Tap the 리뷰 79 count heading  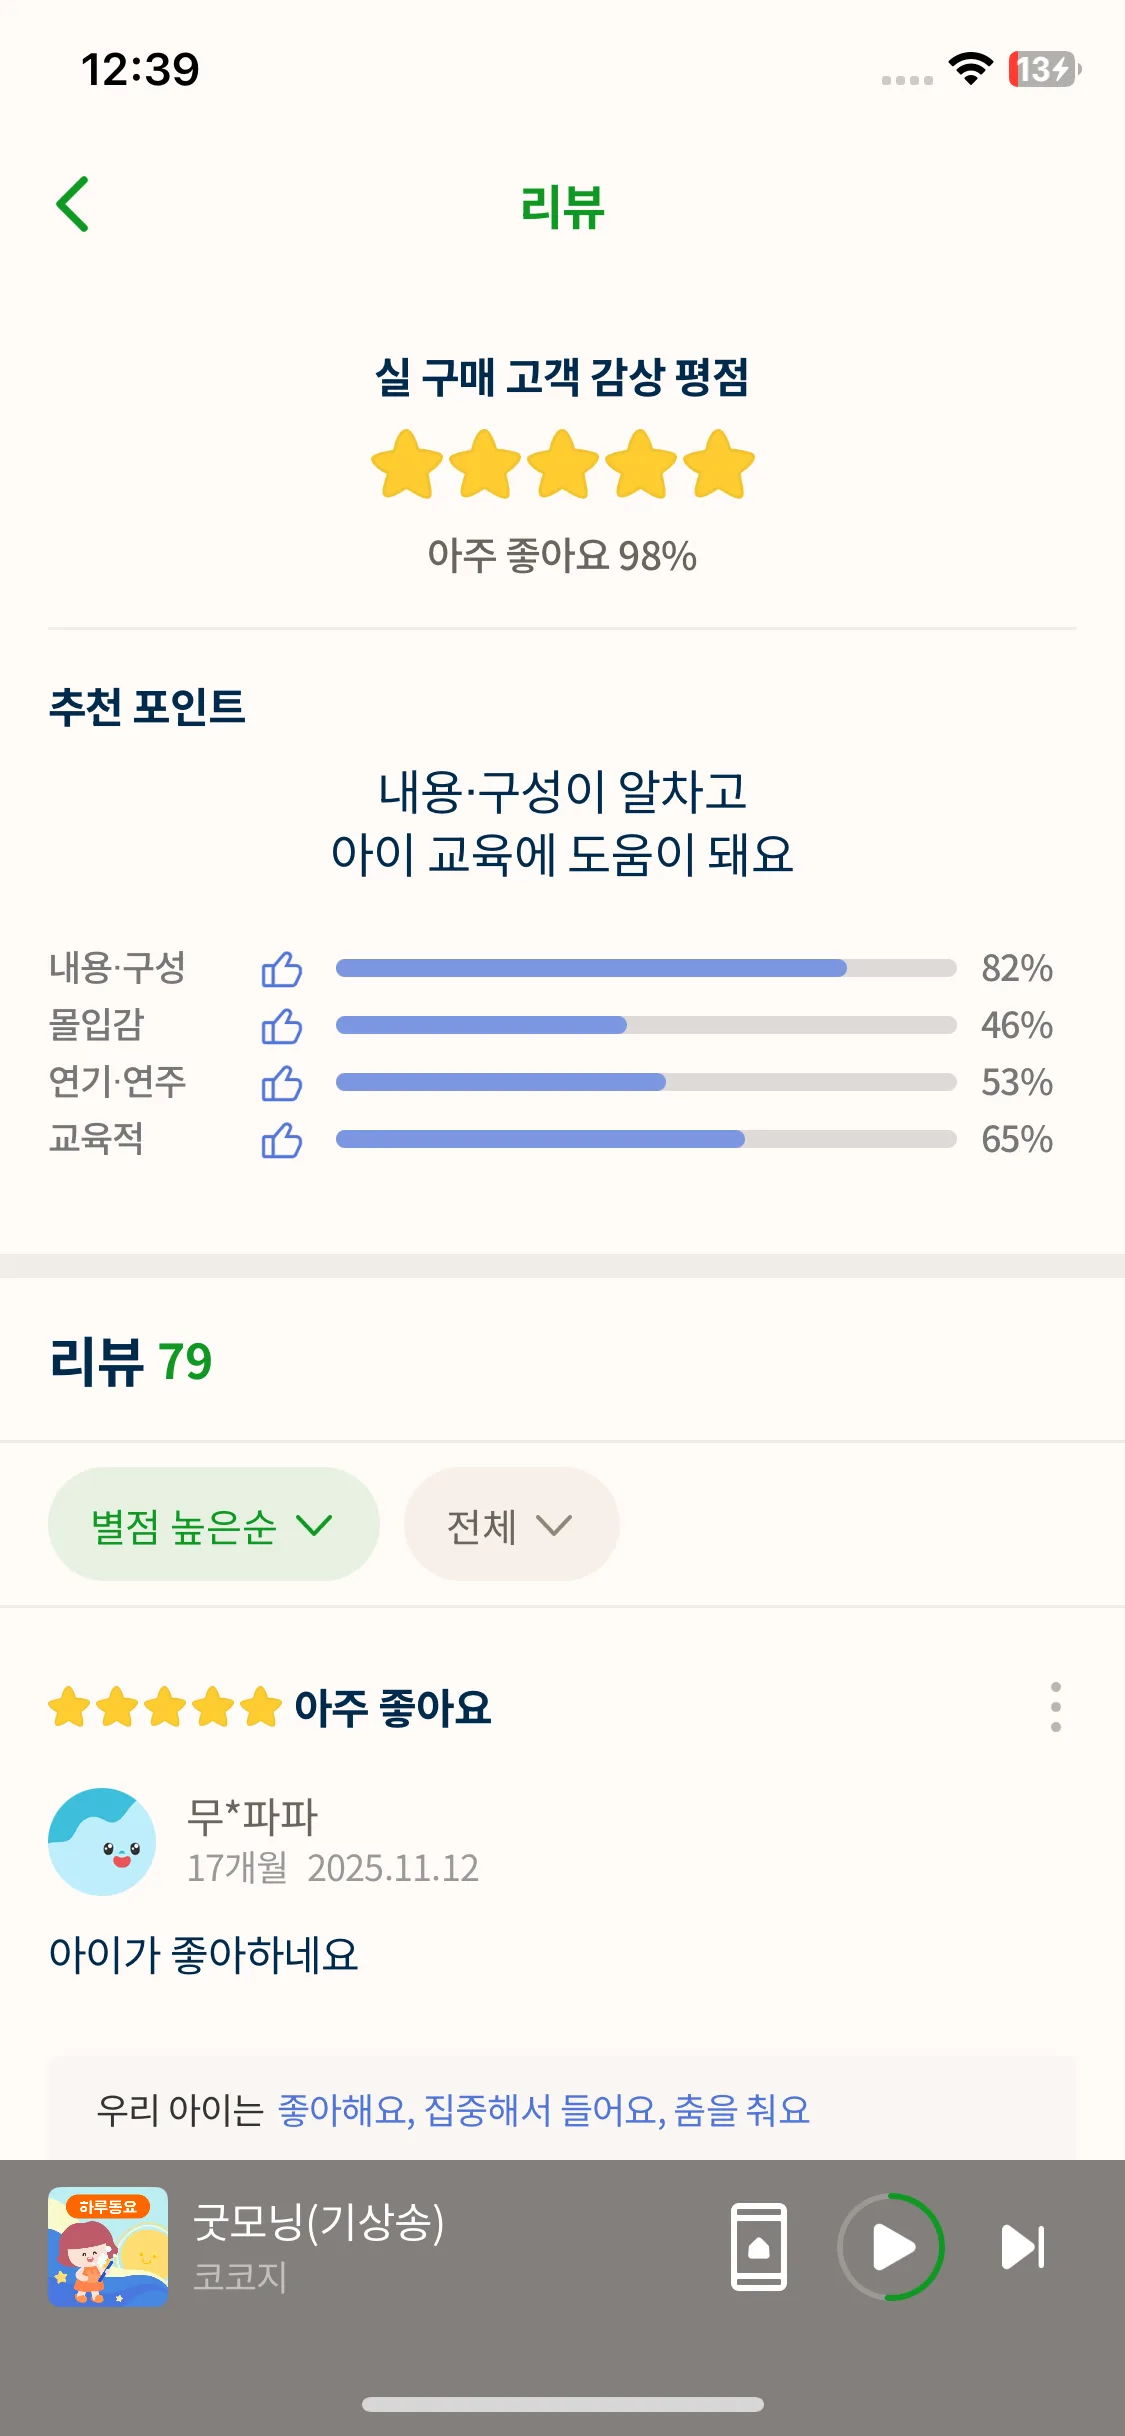tap(131, 1361)
